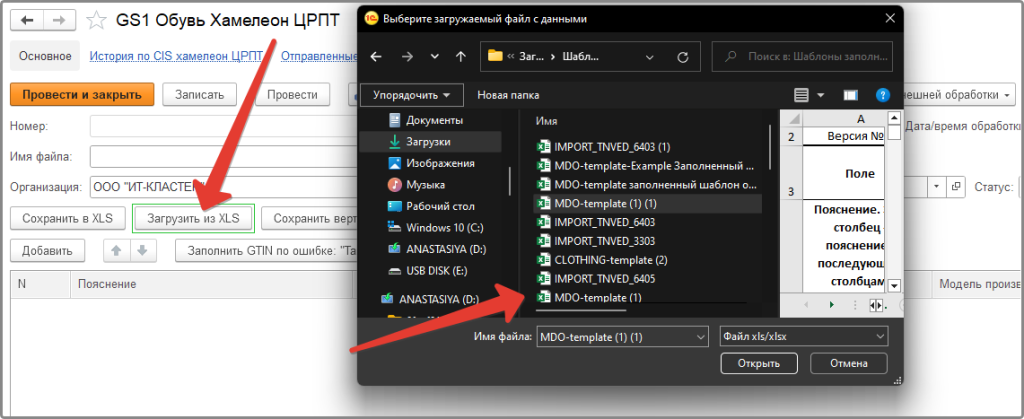Click Открыть button
Image resolution: width=1024 pixels, height=419 pixels.
pos(759,364)
